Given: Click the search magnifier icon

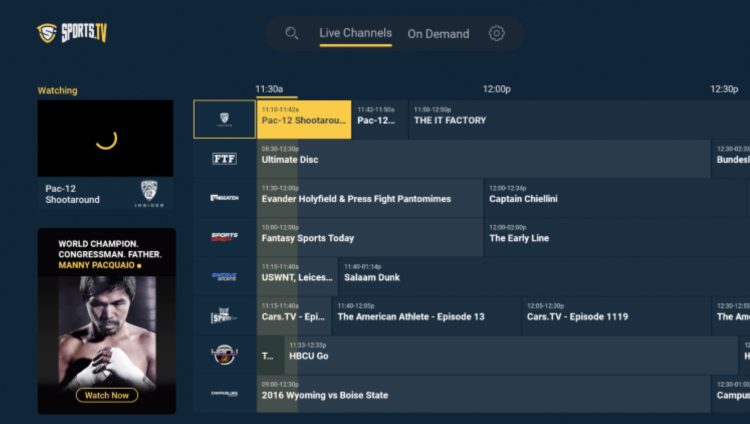Looking at the screenshot, I should click(x=291, y=33).
